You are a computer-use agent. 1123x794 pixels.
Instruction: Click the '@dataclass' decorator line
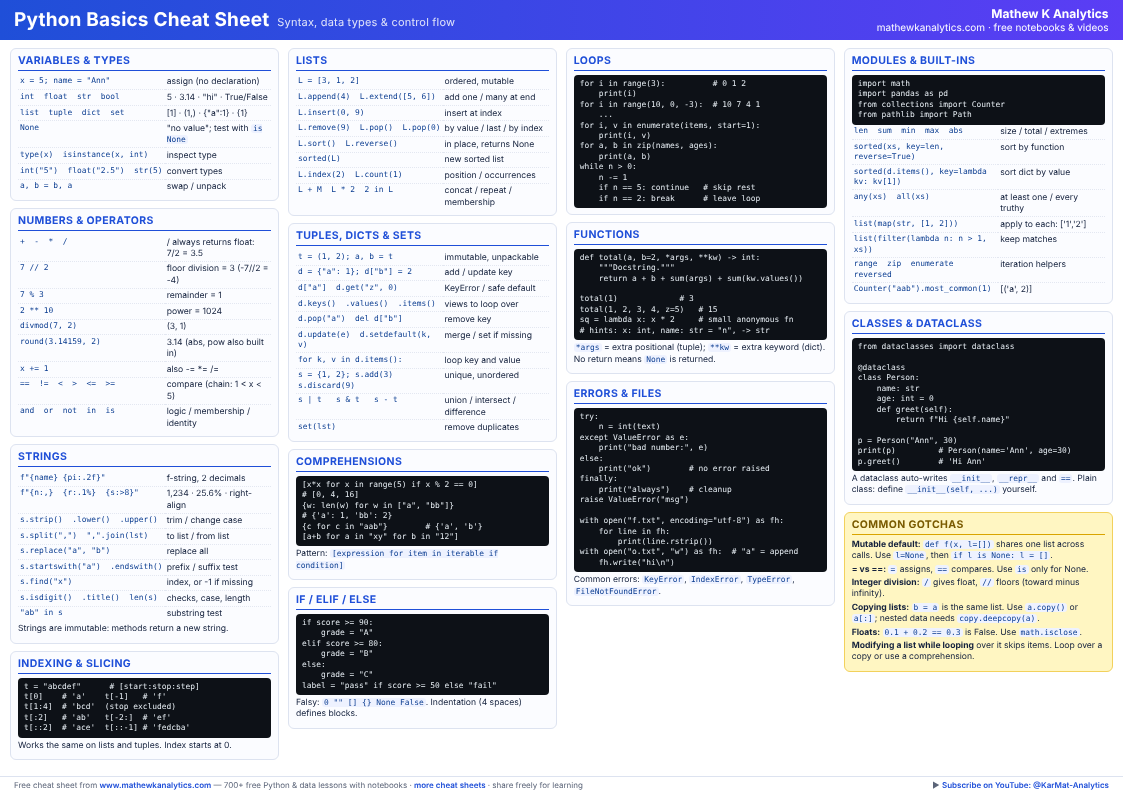tap(881, 367)
